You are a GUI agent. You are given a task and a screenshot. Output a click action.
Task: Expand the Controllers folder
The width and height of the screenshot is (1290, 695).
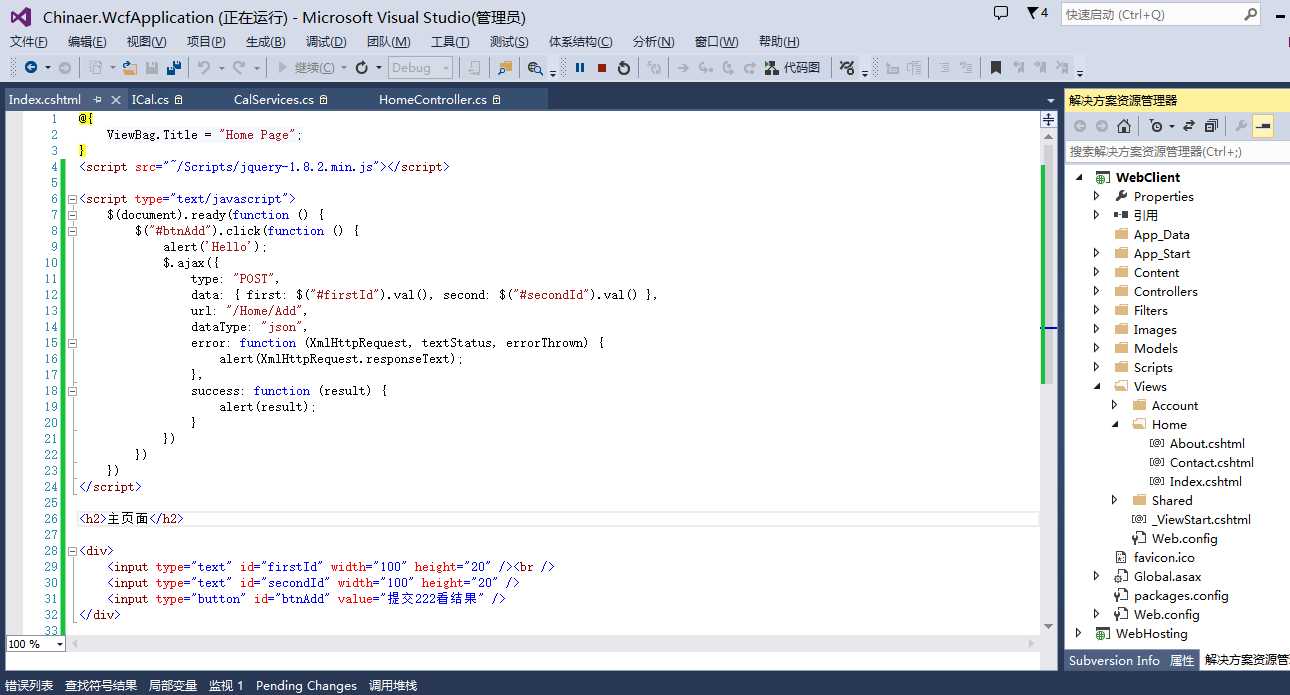(x=1097, y=291)
